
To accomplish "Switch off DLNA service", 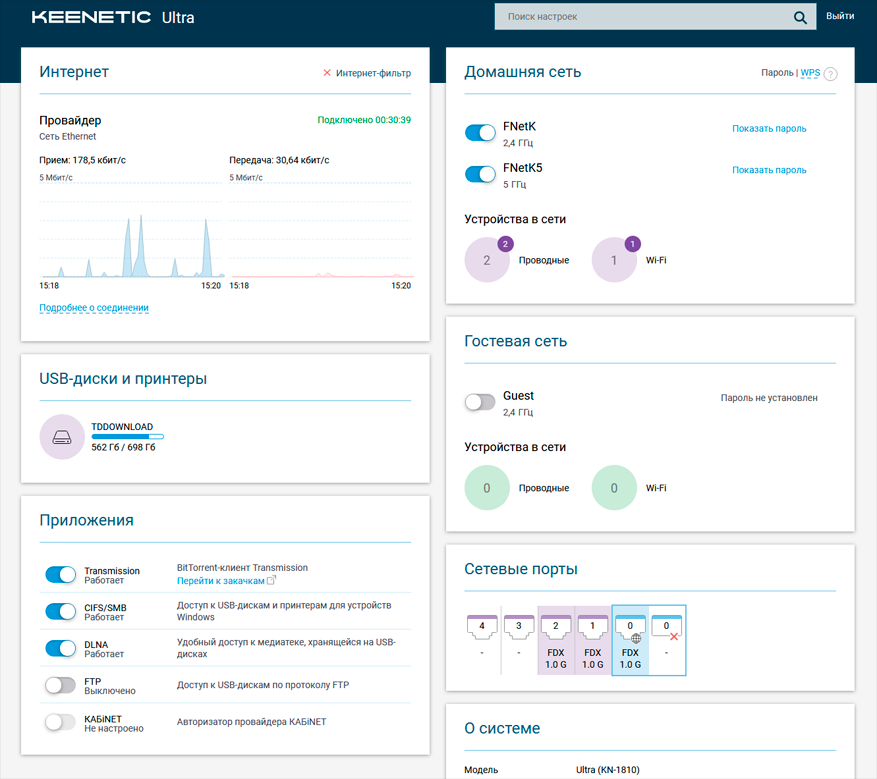I will [x=60, y=648].
